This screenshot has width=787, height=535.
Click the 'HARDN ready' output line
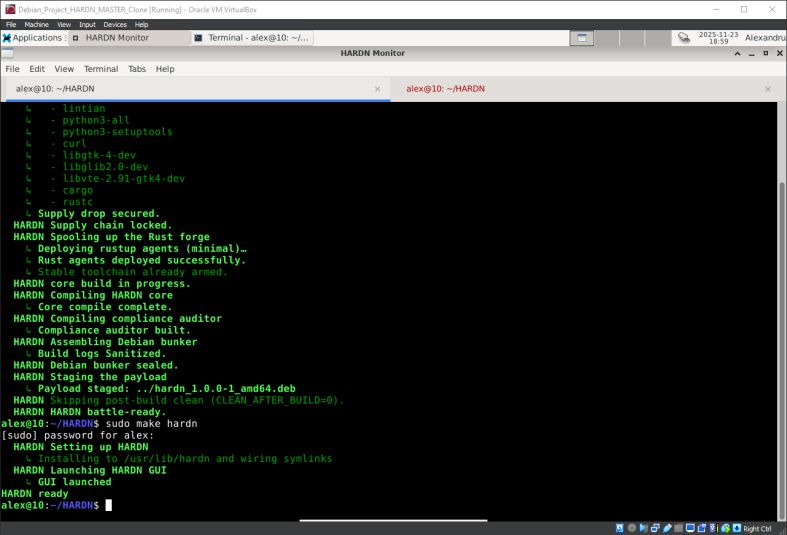[x=35, y=493]
